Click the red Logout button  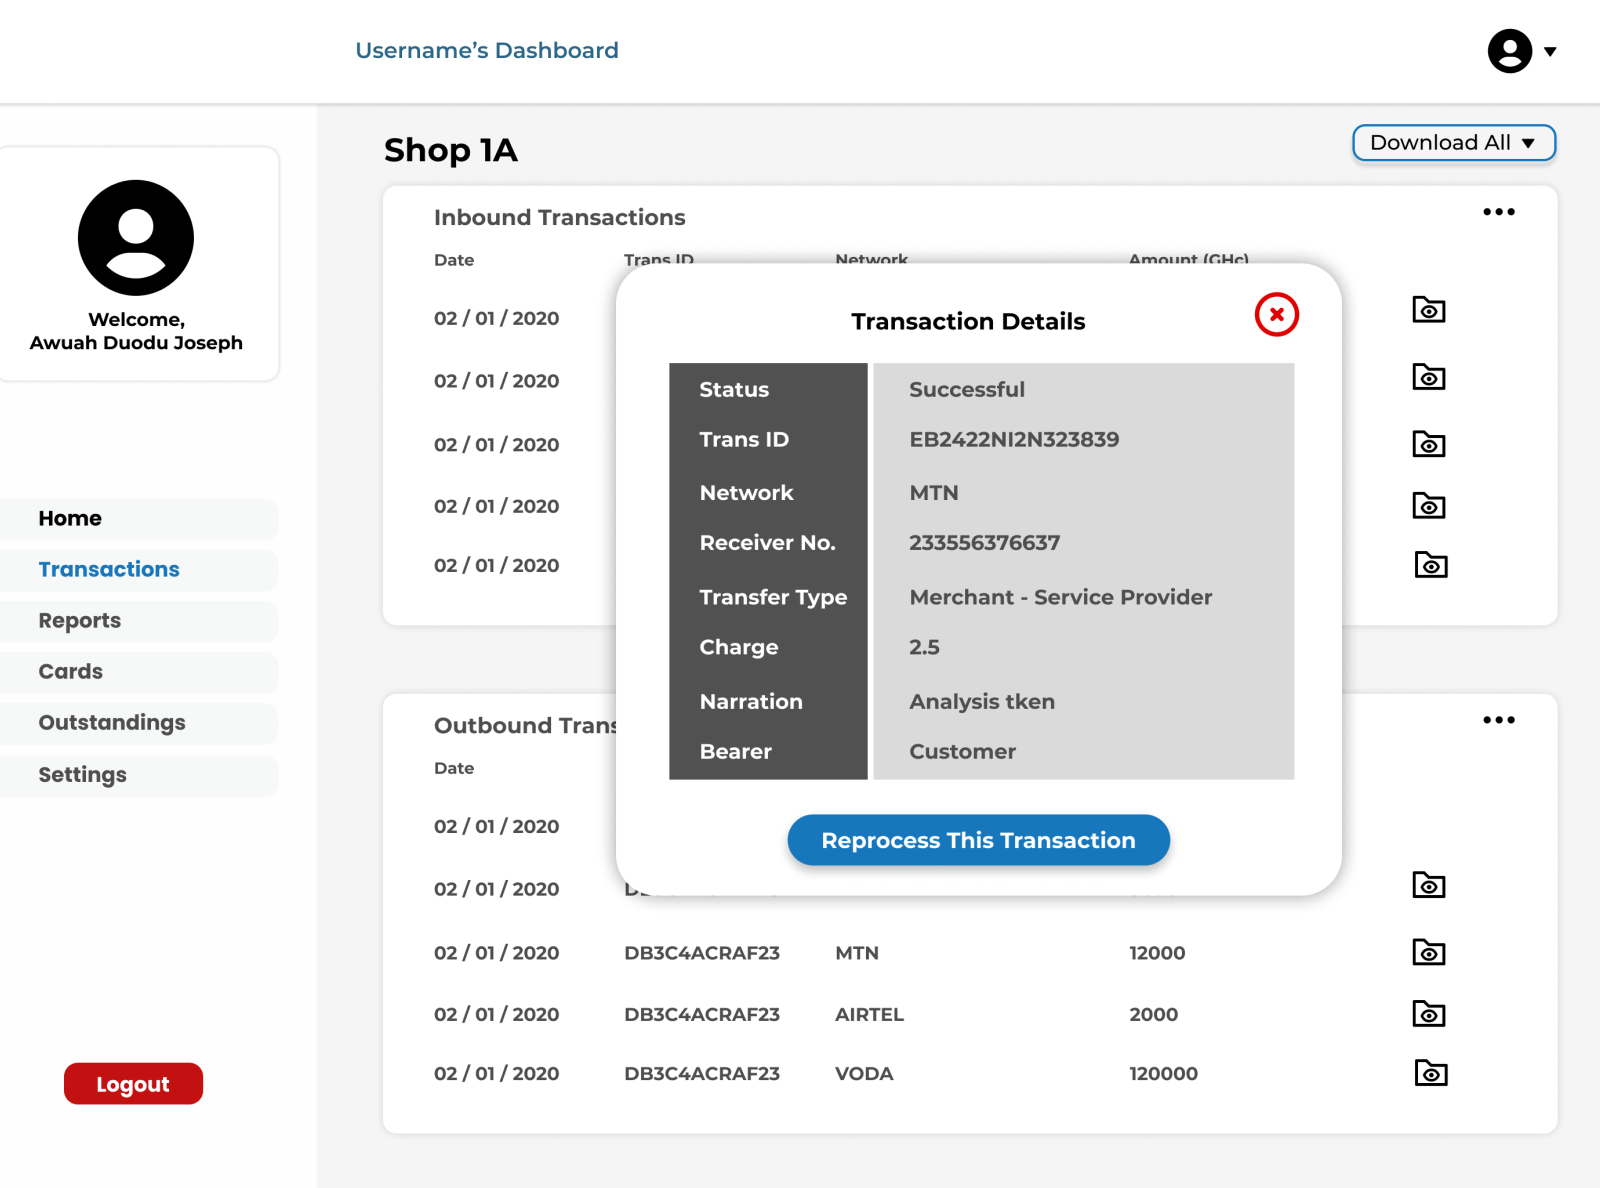pos(133,1083)
